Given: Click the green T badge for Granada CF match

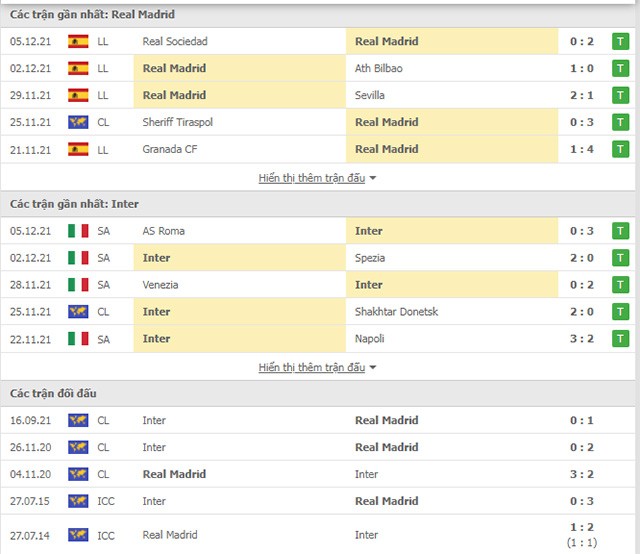Looking at the screenshot, I should click(x=620, y=149).
